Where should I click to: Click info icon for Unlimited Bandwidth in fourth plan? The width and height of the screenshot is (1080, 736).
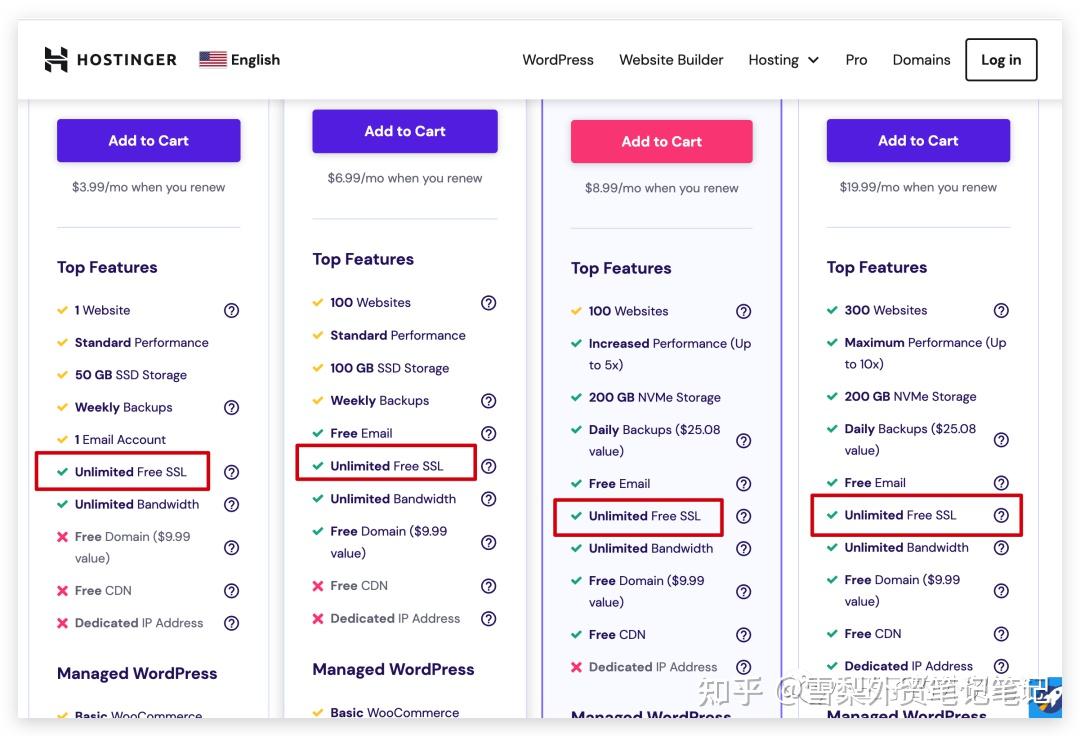pos(1001,547)
